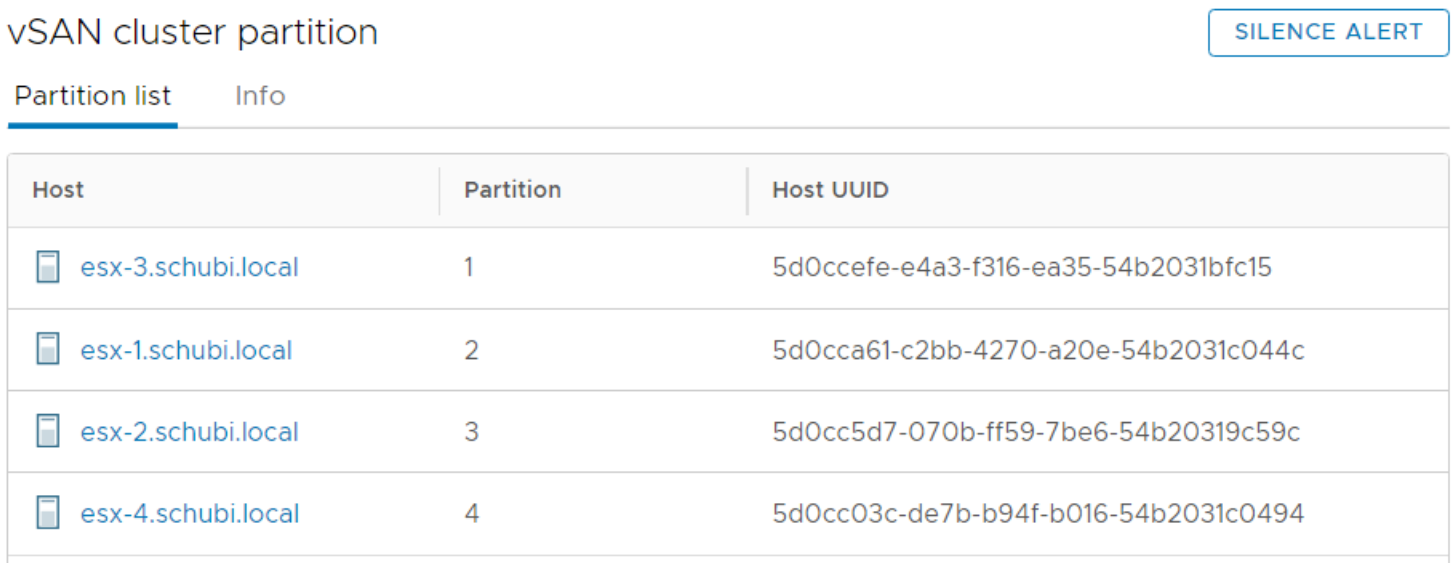Select the UUID starting with 5d0cc5d7
Viewport: 1455px width, 563px height.
pyautogui.click(x=1036, y=432)
